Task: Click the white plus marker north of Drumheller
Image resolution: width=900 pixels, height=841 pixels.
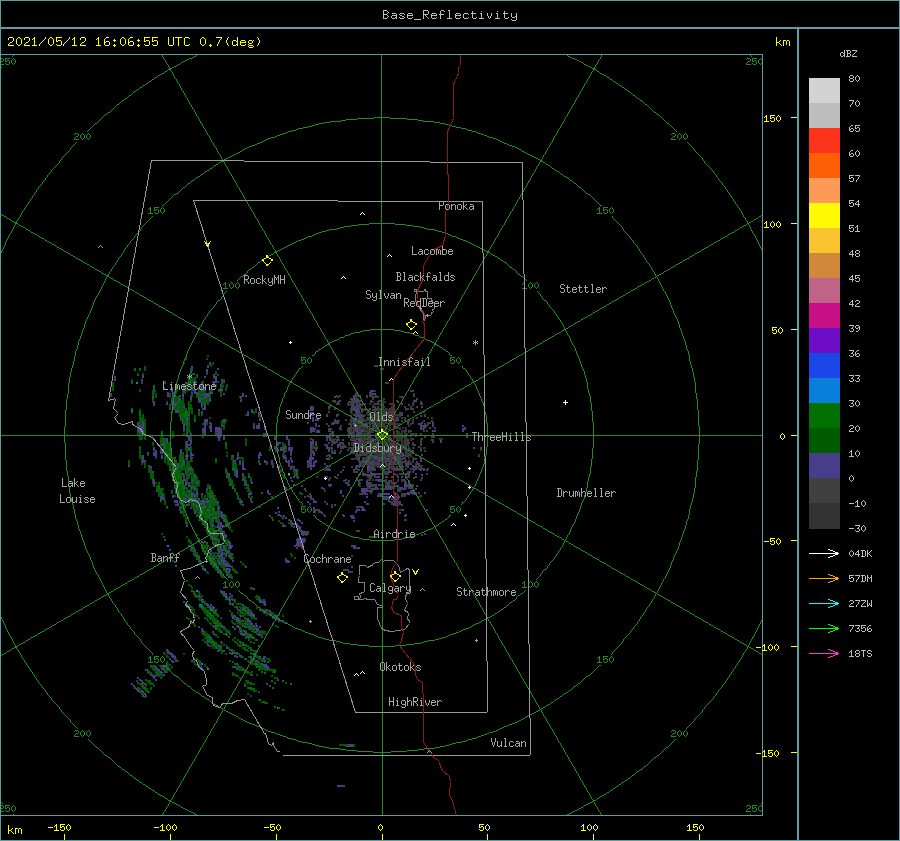Action: click(x=565, y=402)
